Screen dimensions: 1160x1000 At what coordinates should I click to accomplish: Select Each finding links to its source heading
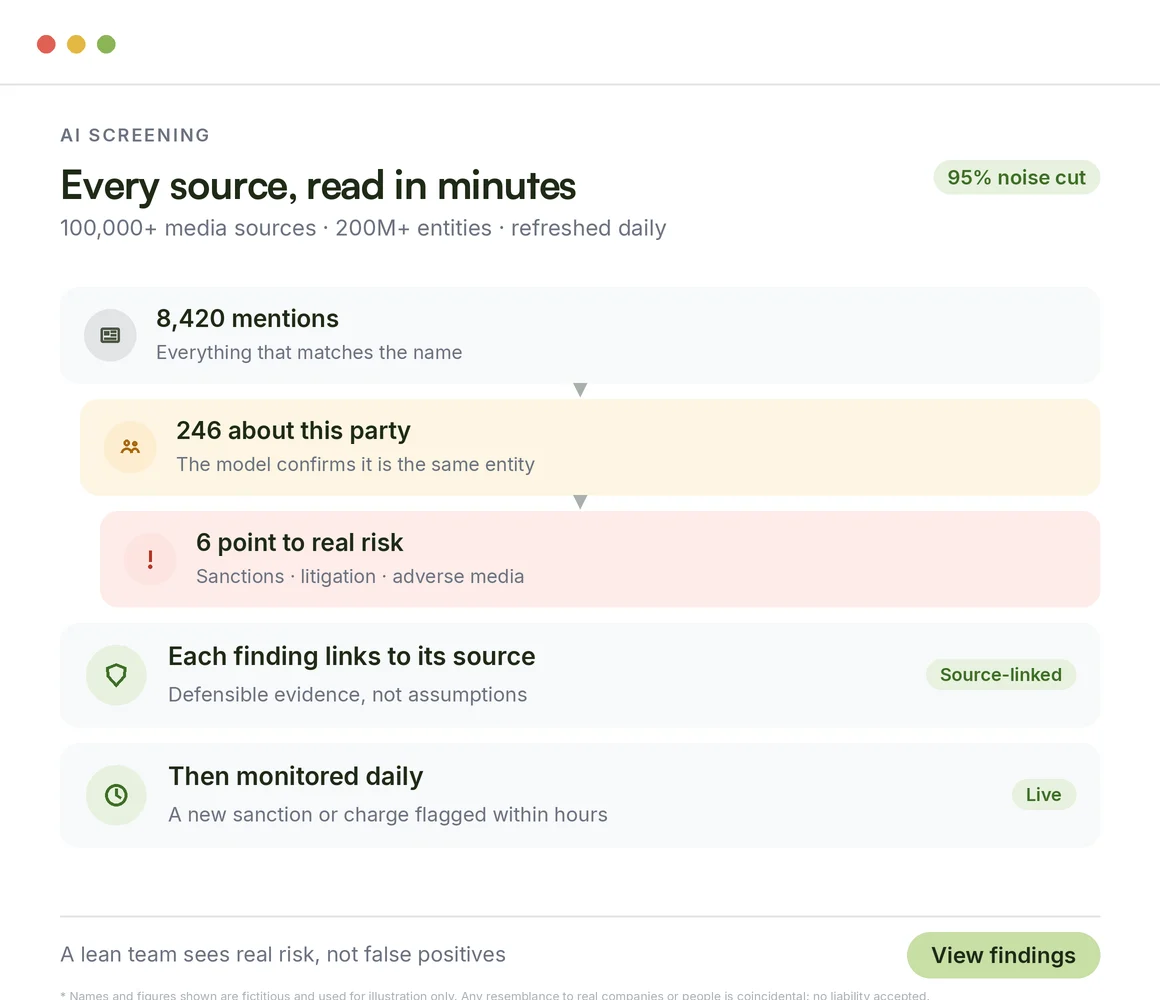(x=351, y=656)
